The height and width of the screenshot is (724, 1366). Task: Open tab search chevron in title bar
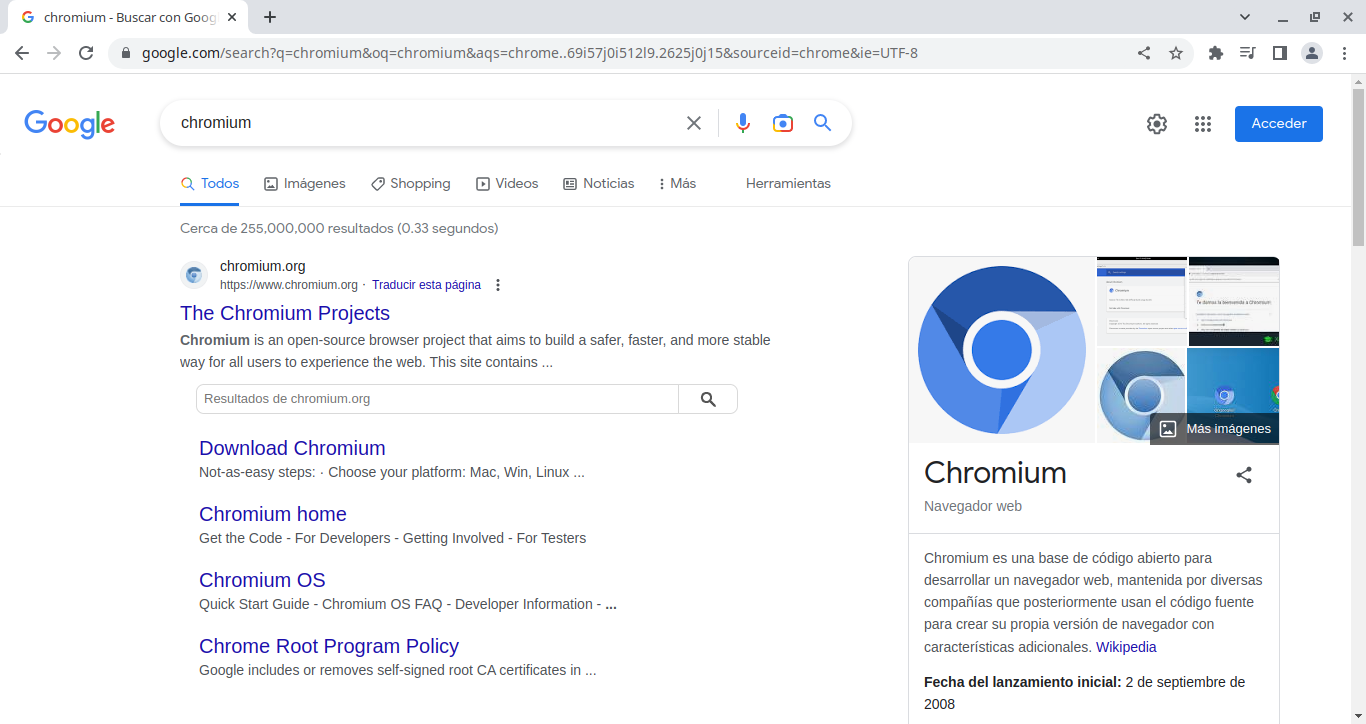click(1245, 17)
